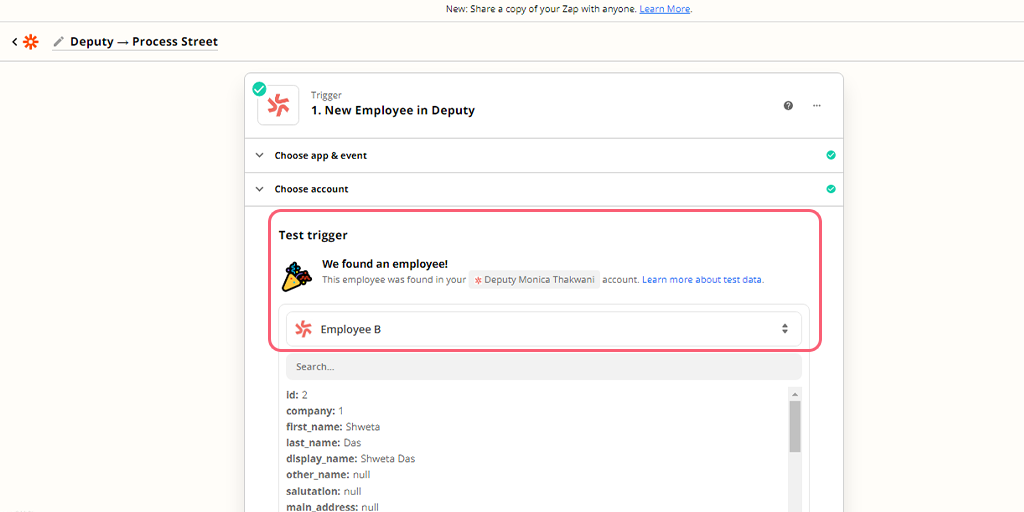Click the Deputy app icon in trigger header

pos(278,105)
